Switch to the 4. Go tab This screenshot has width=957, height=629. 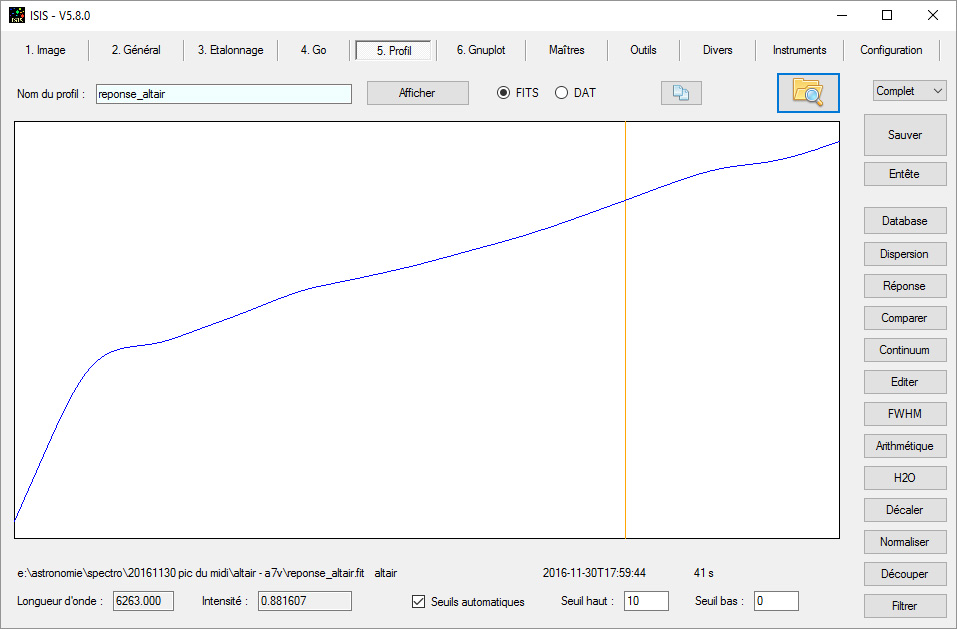click(x=313, y=50)
